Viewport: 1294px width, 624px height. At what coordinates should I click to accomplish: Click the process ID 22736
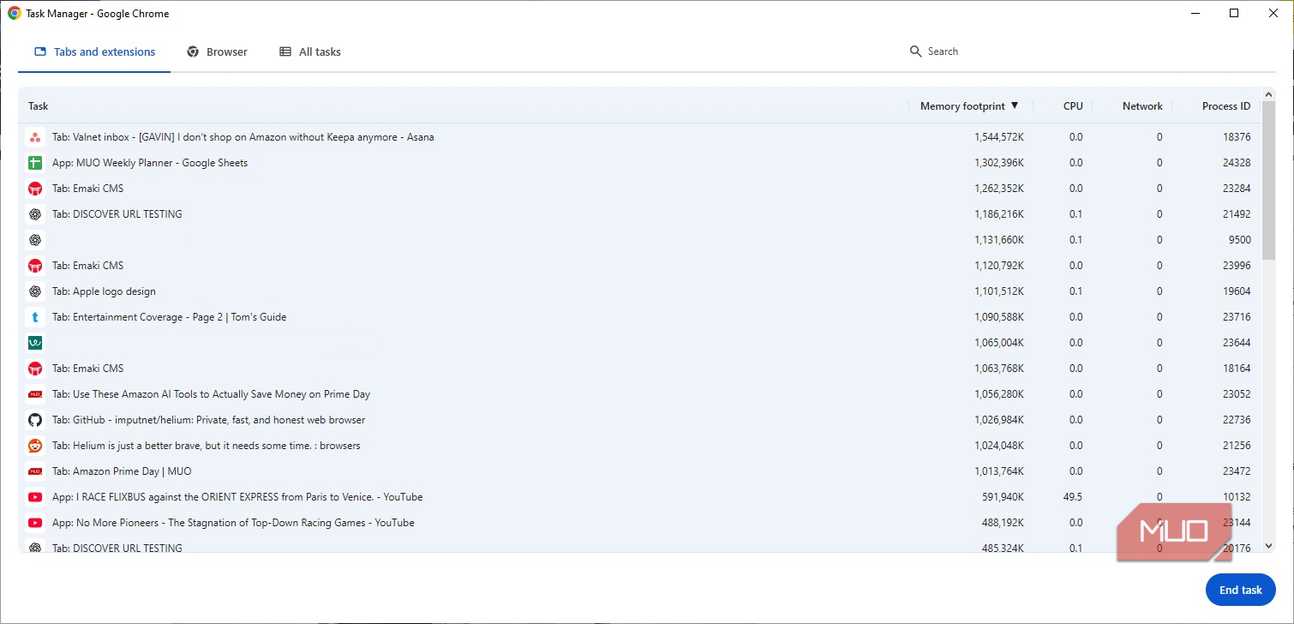click(1236, 420)
